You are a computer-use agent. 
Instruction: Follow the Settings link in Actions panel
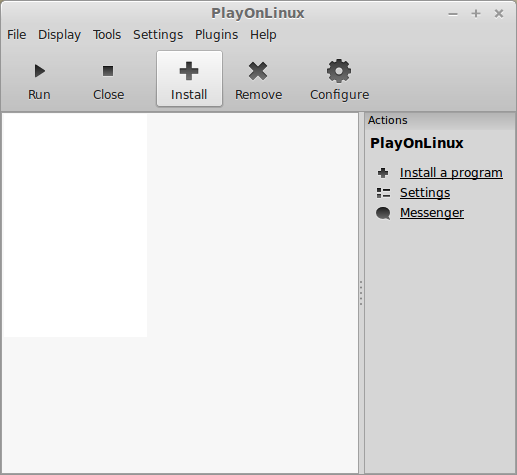425,193
